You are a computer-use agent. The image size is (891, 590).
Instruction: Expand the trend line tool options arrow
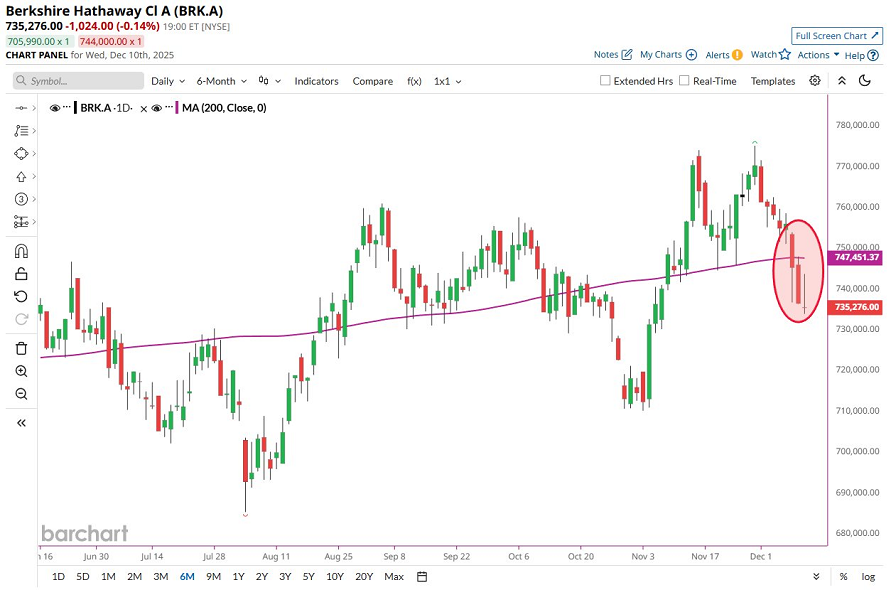(34, 108)
